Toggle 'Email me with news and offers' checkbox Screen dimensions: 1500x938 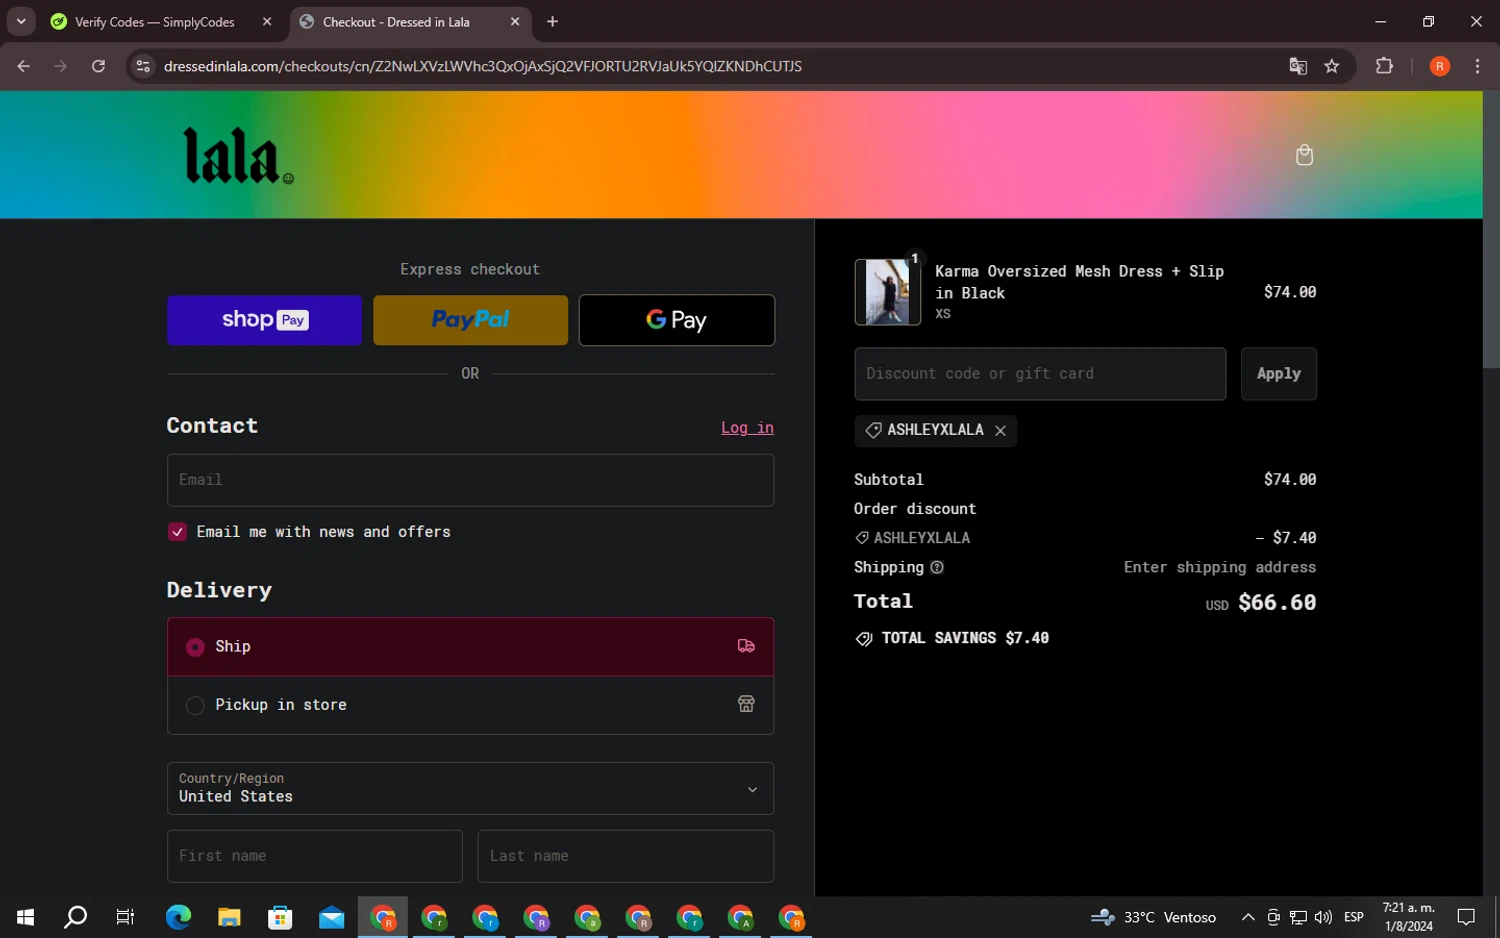(x=177, y=532)
